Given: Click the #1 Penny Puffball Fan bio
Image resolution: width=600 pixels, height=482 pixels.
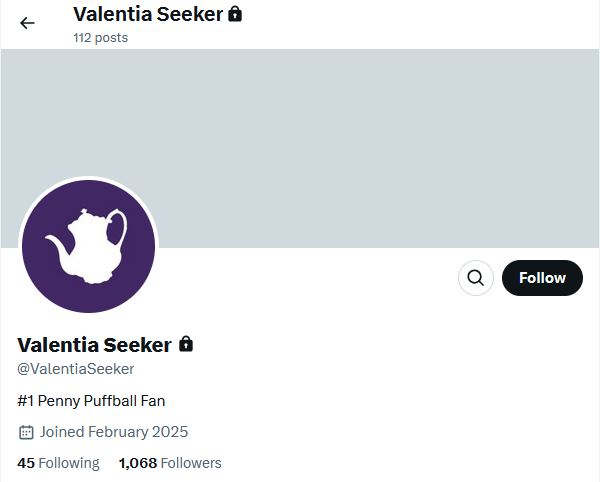Looking at the screenshot, I should pos(91,401).
